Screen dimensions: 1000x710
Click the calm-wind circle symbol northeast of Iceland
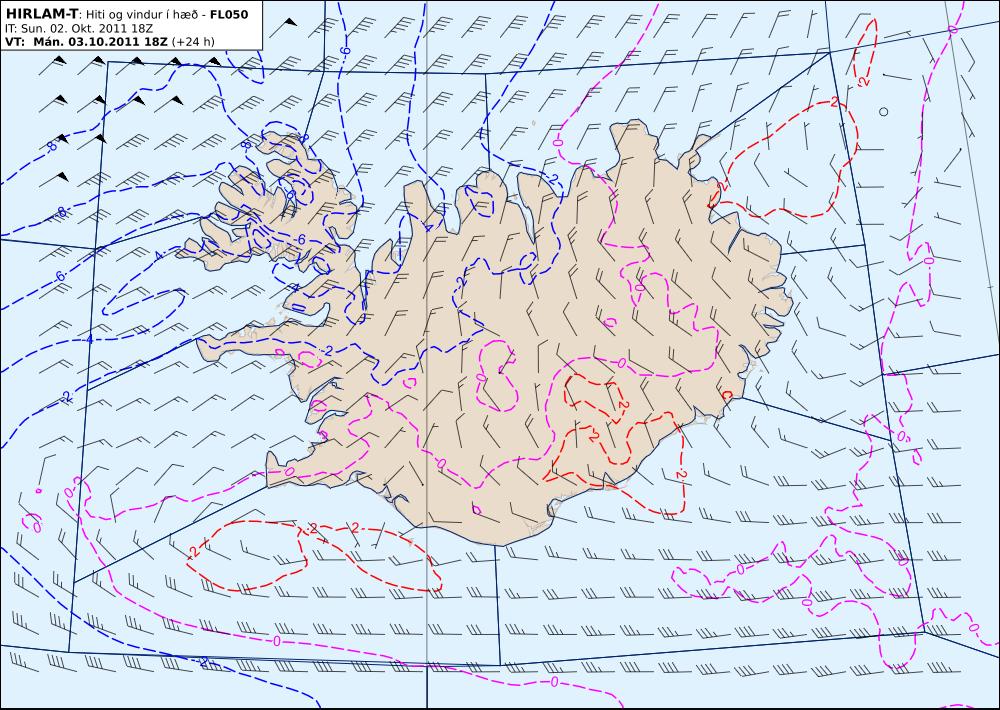(x=883, y=112)
